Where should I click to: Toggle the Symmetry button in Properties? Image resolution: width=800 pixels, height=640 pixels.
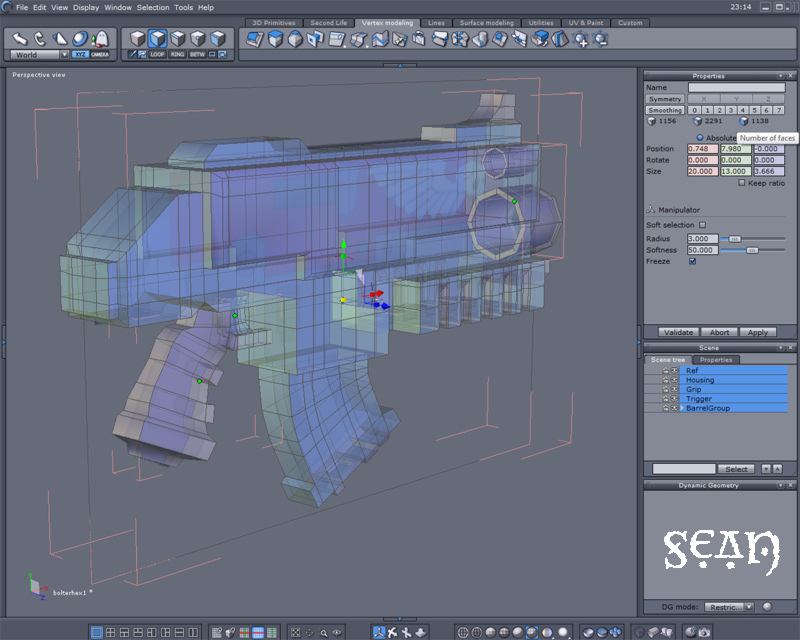tap(665, 99)
